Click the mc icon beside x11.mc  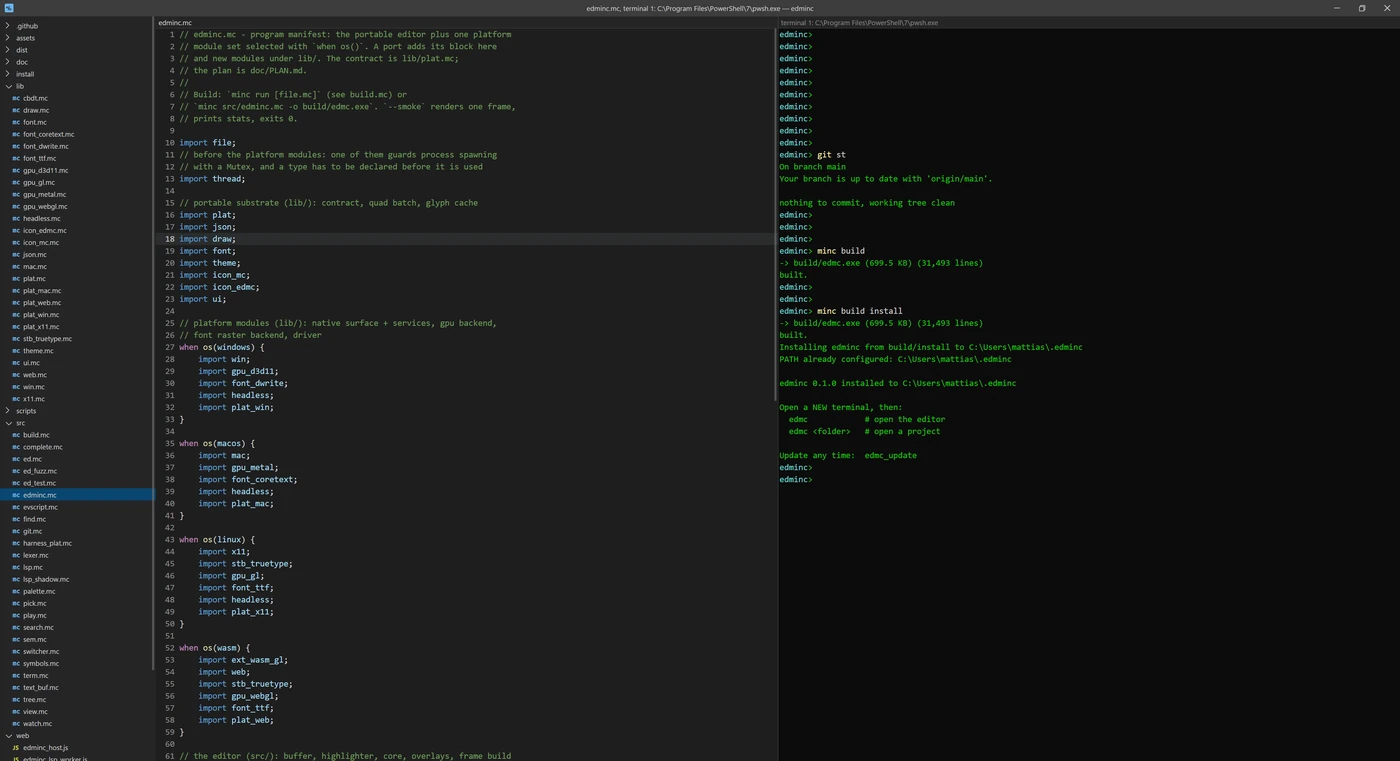[16, 399]
